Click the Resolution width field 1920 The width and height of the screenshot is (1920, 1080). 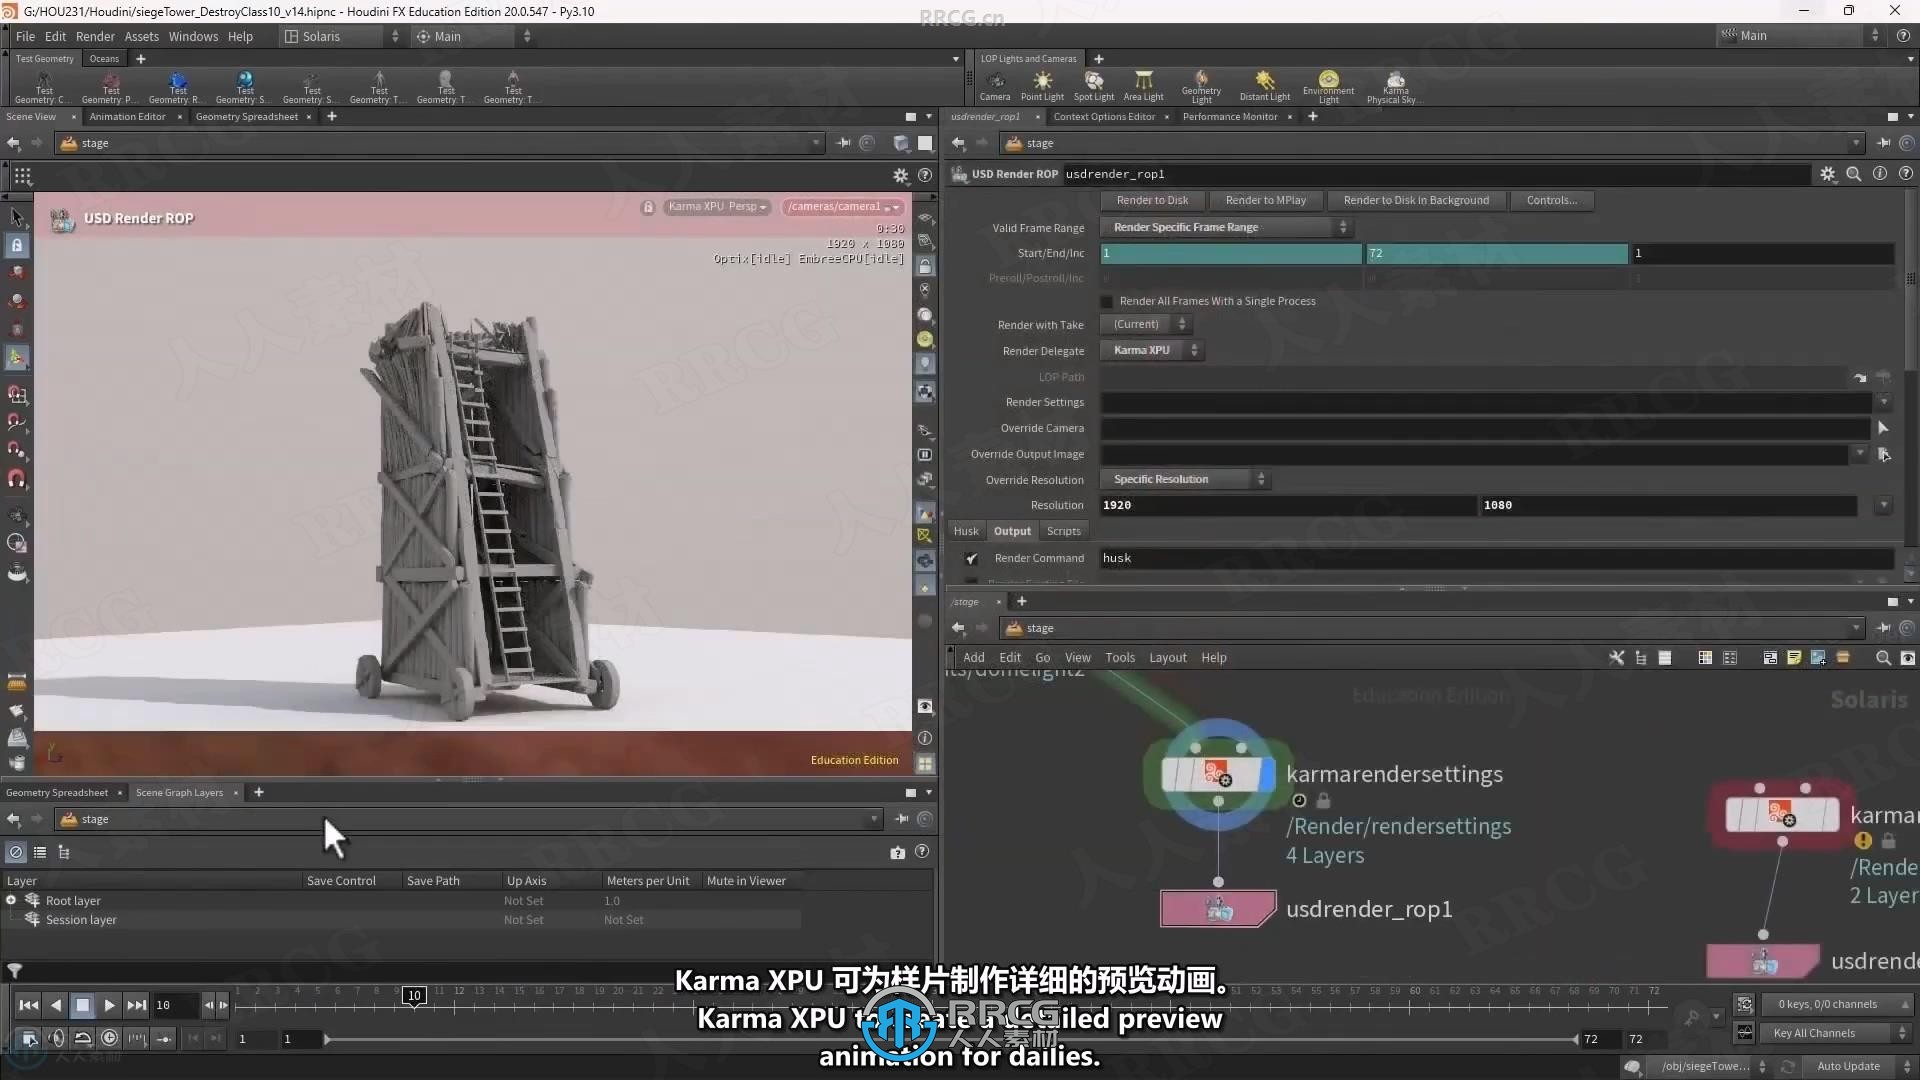(1288, 505)
